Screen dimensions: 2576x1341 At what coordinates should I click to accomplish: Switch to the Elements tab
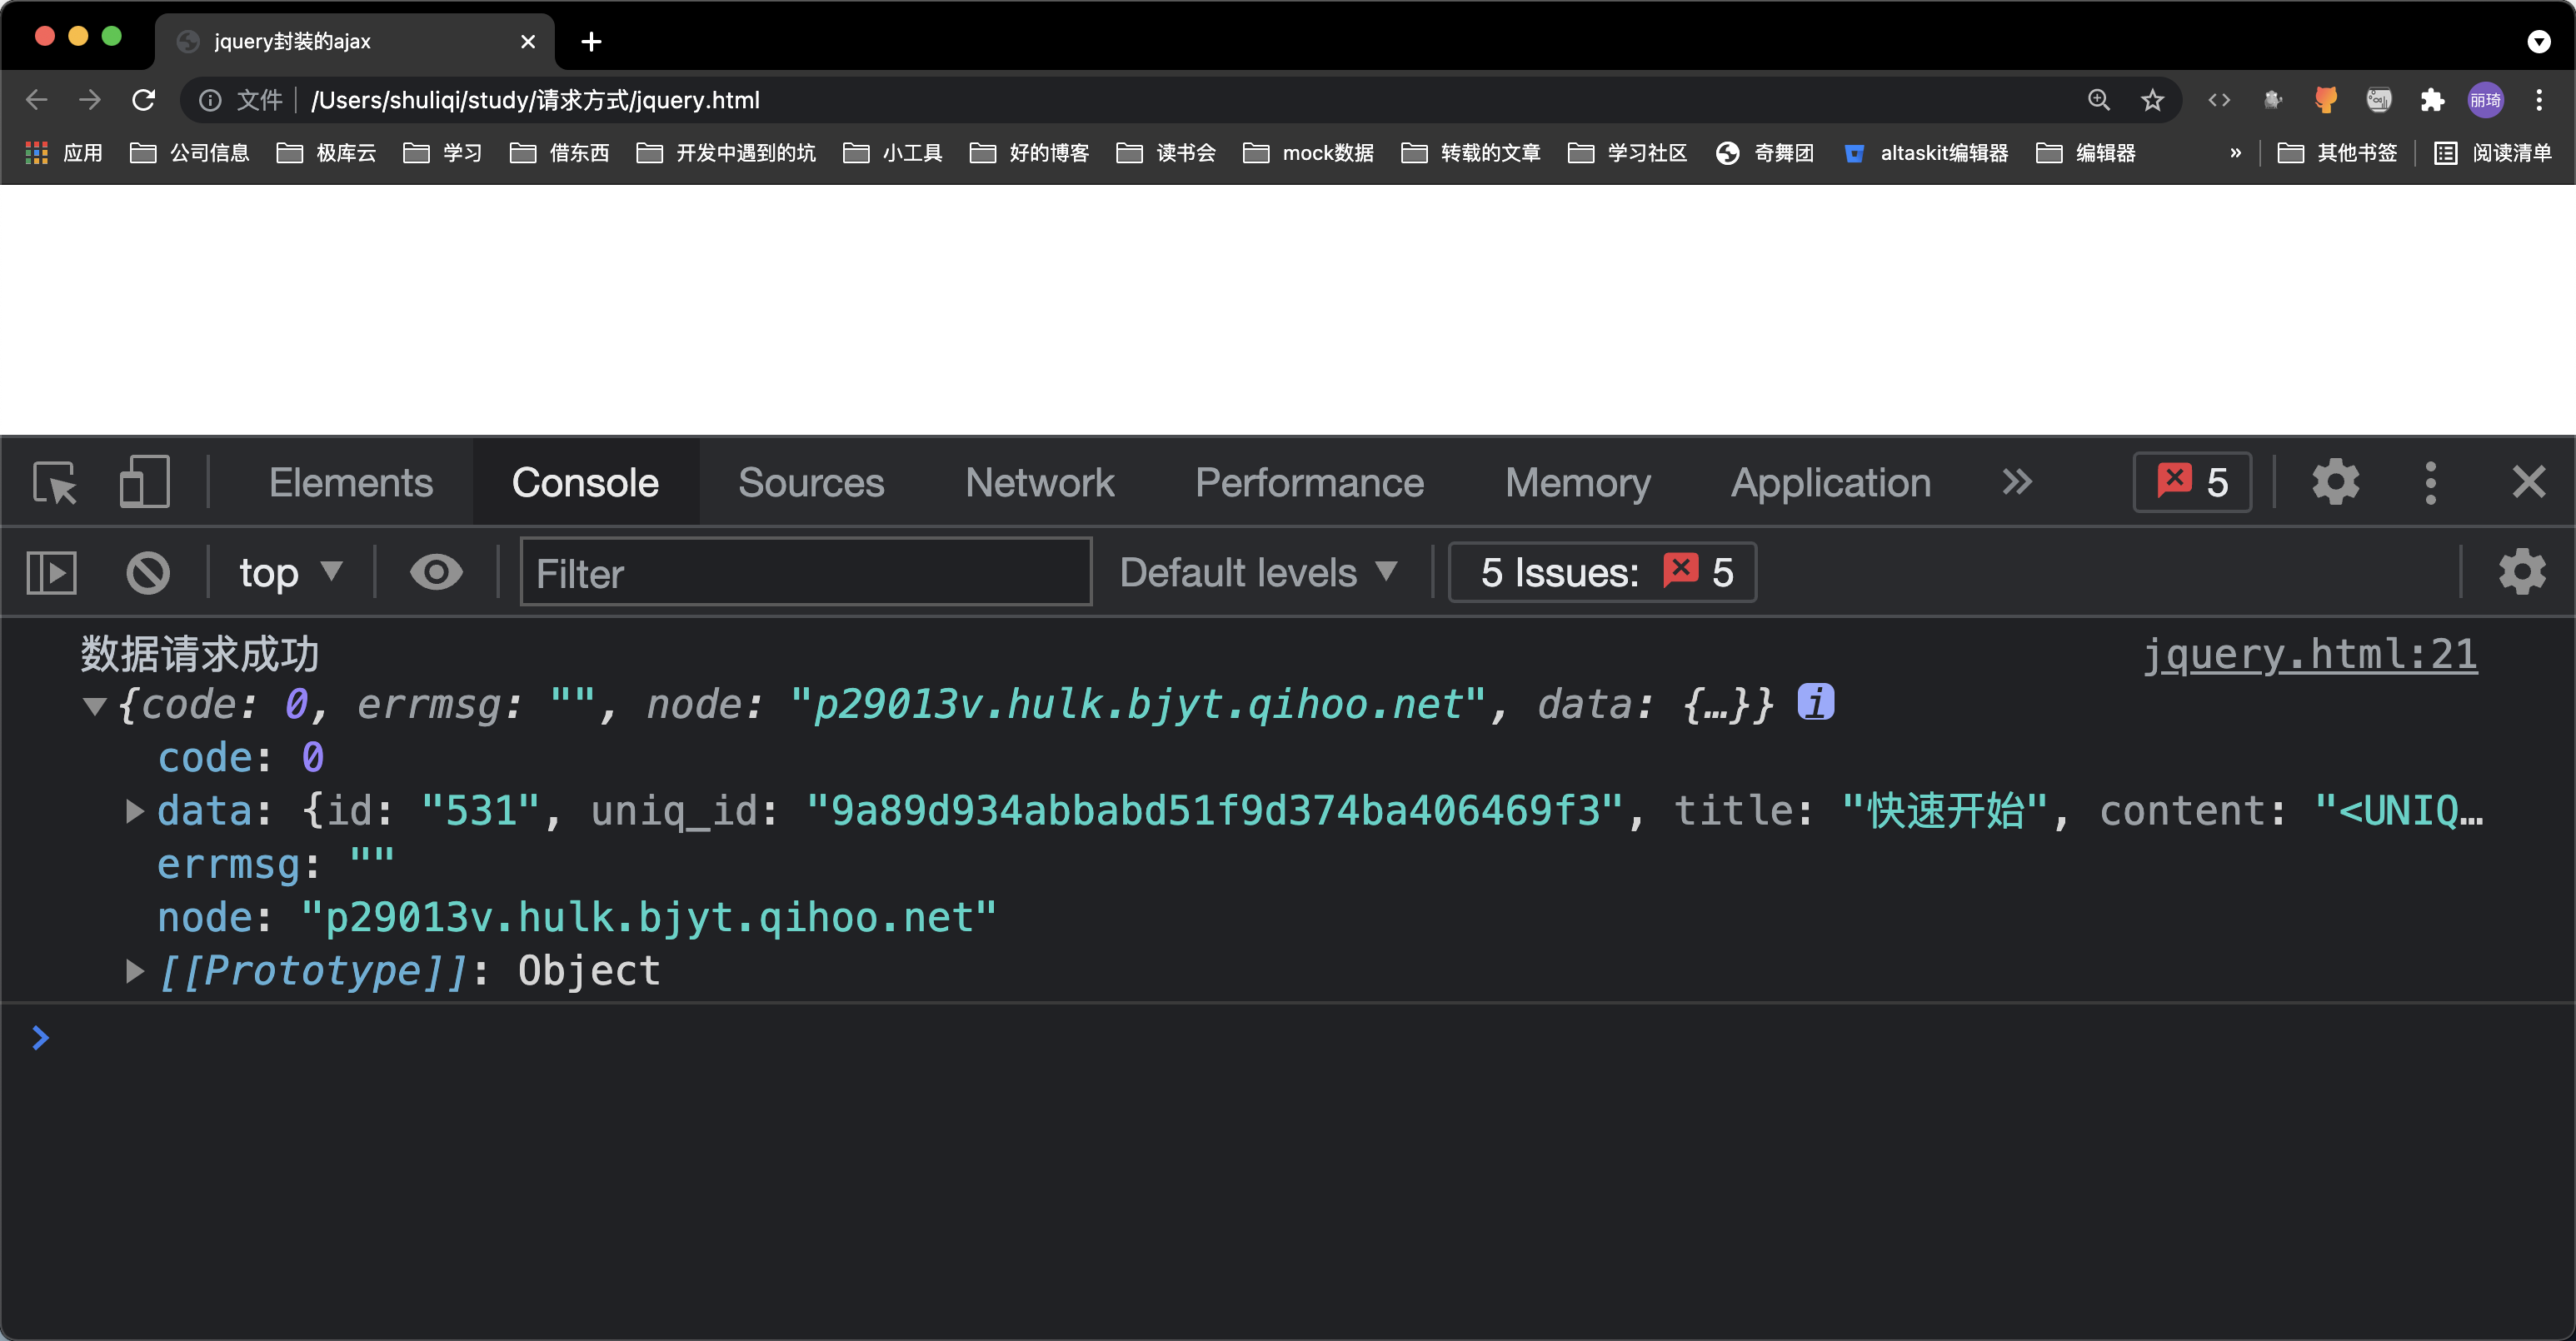[351, 483]
